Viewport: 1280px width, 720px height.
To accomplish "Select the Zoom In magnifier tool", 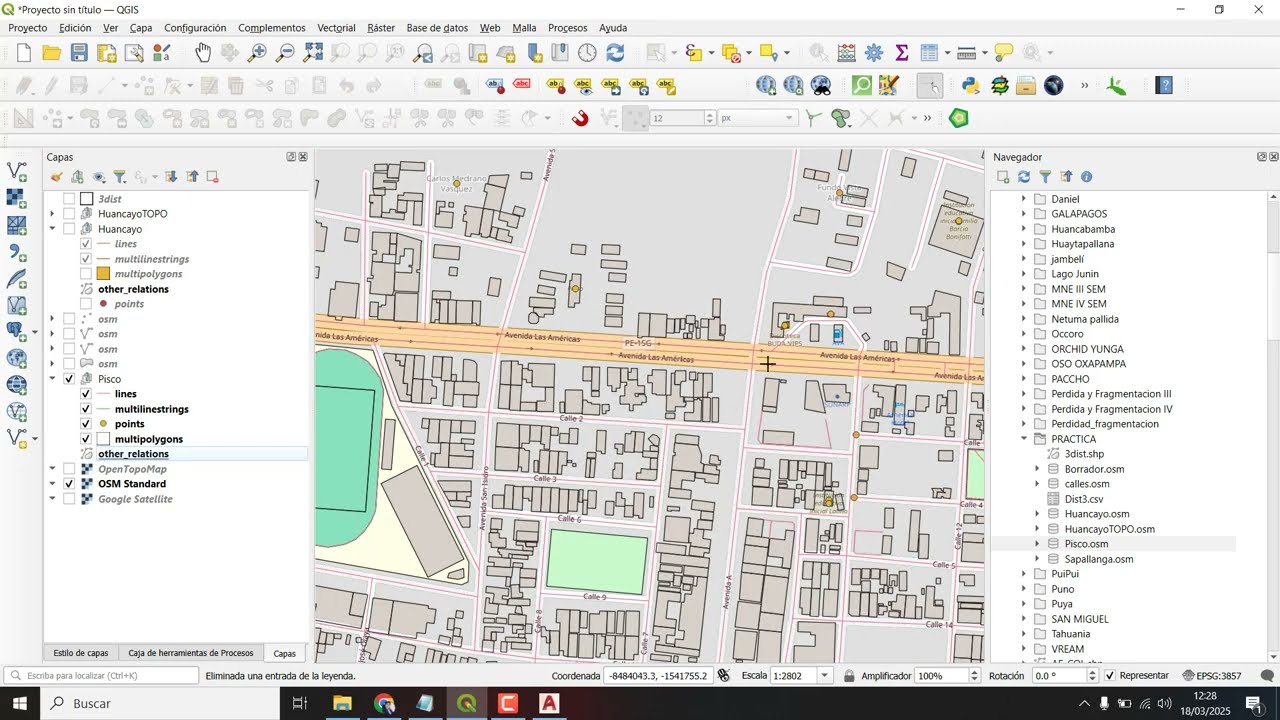I will pos(258,53).
